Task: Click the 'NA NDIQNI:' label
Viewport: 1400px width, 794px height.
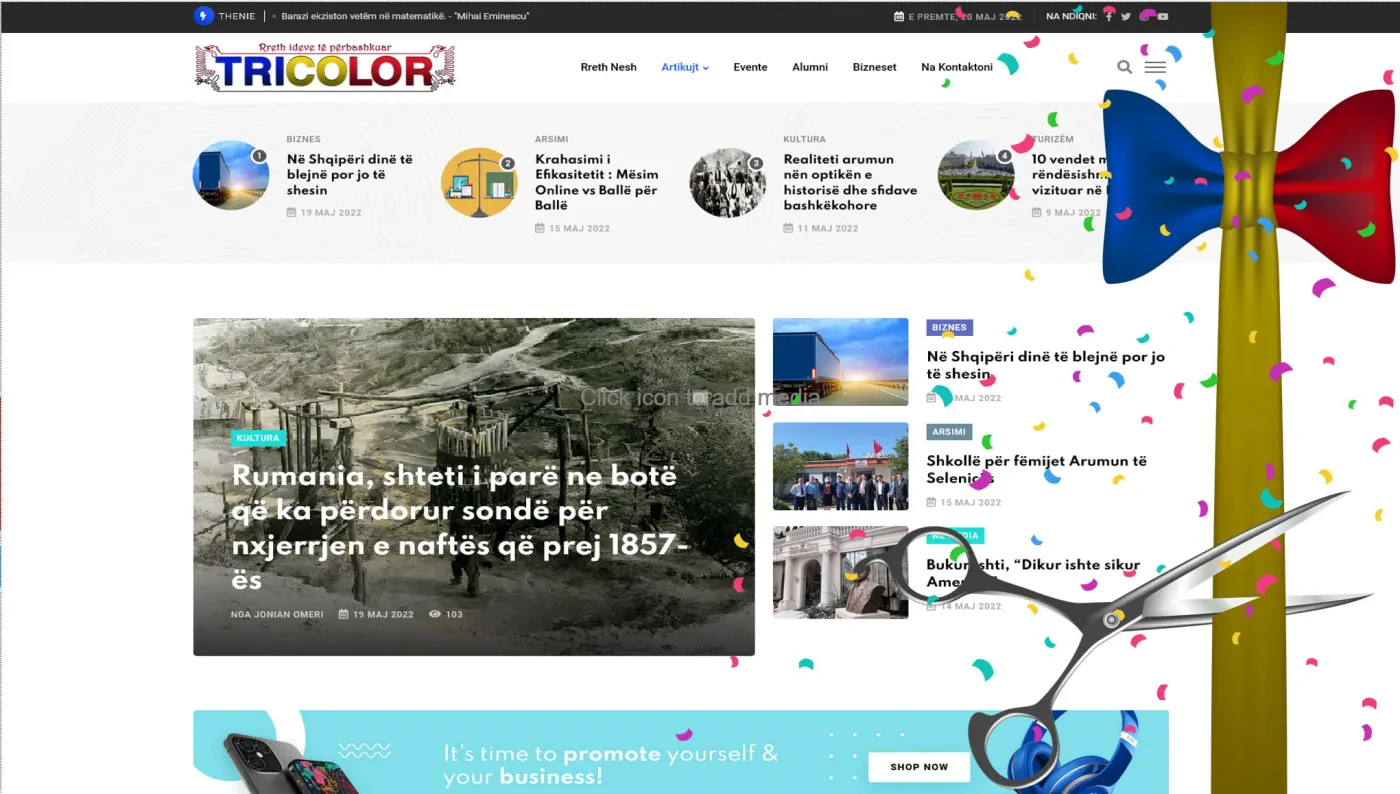Action: pyautogui.click(x=1071, y=16)
